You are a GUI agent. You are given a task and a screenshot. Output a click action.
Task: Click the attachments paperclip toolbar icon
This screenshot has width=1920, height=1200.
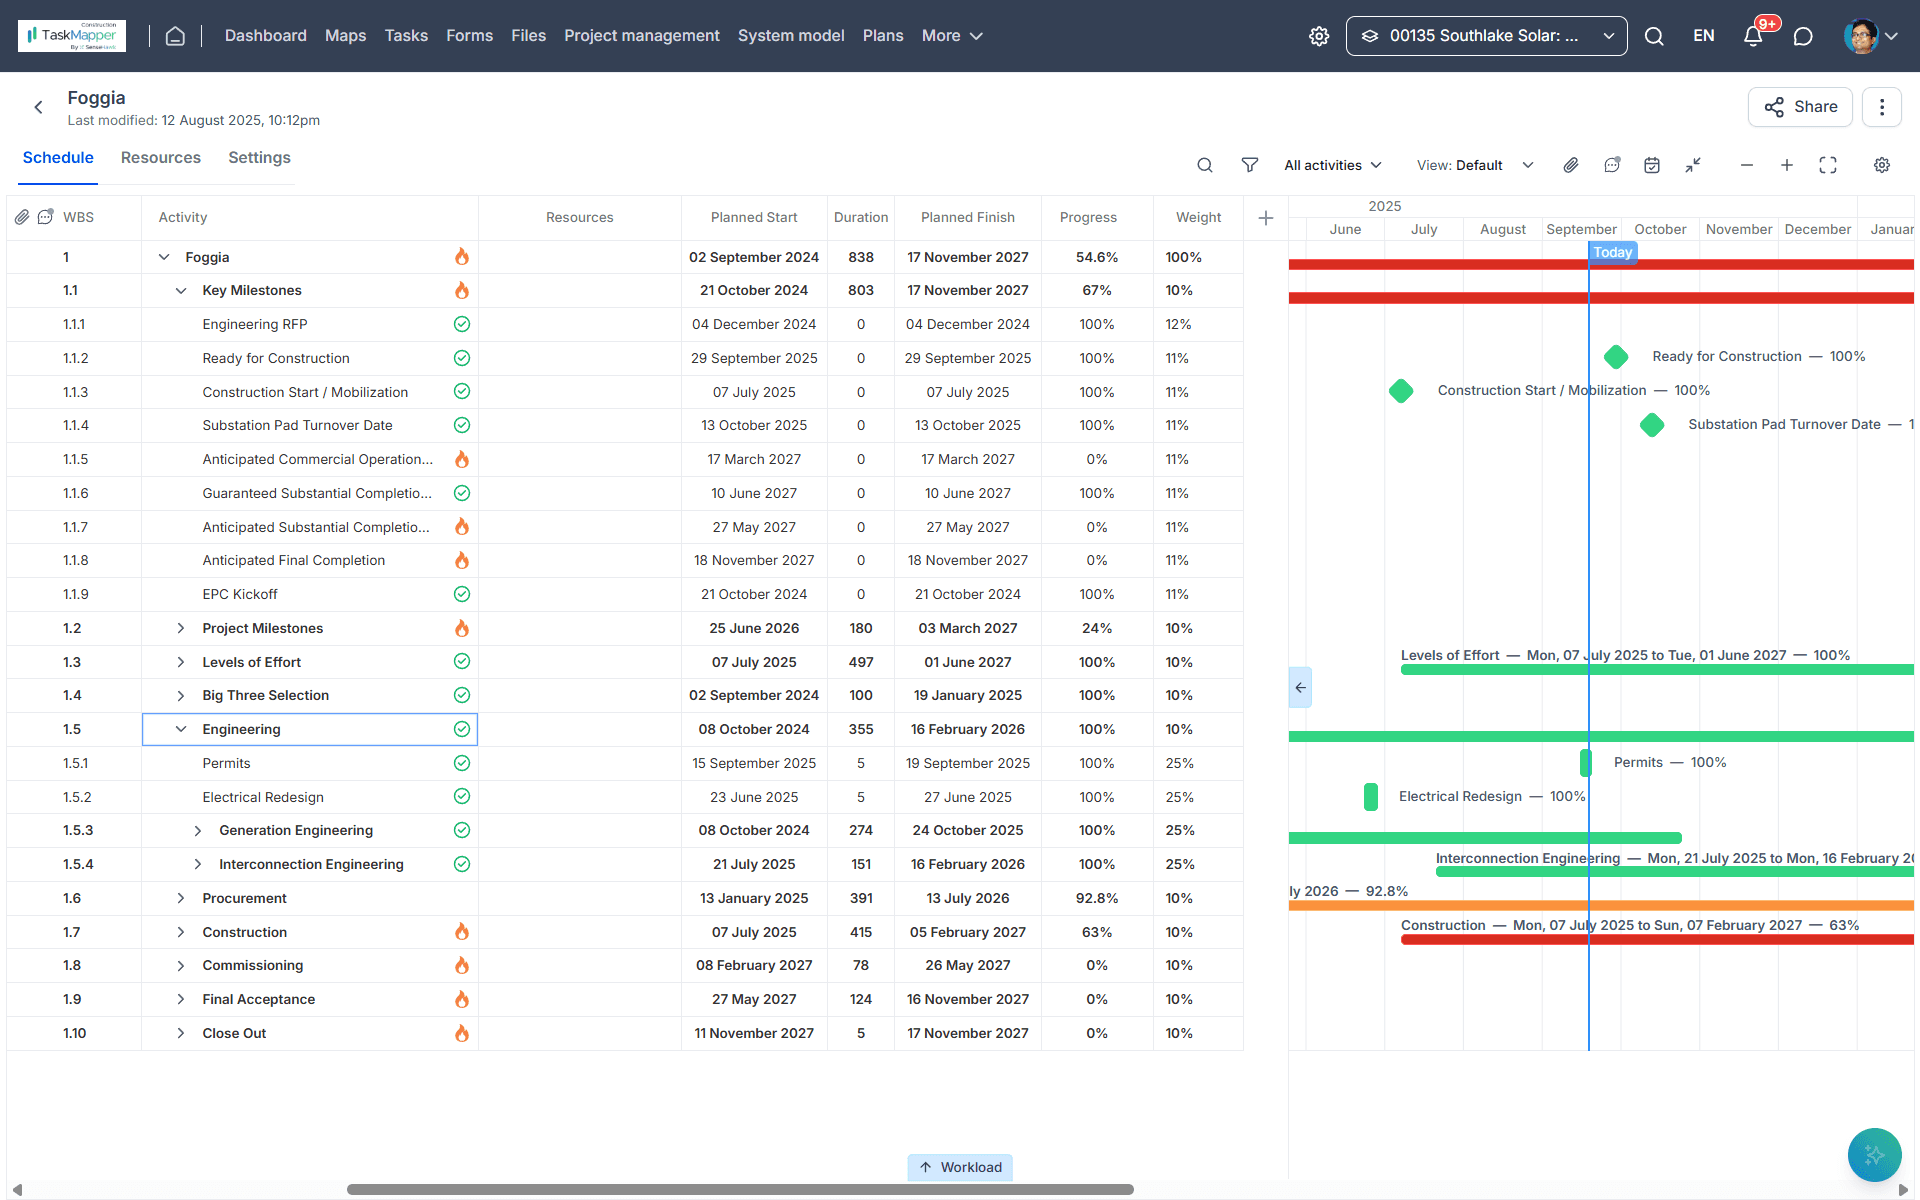click(x=1571, y=165)
